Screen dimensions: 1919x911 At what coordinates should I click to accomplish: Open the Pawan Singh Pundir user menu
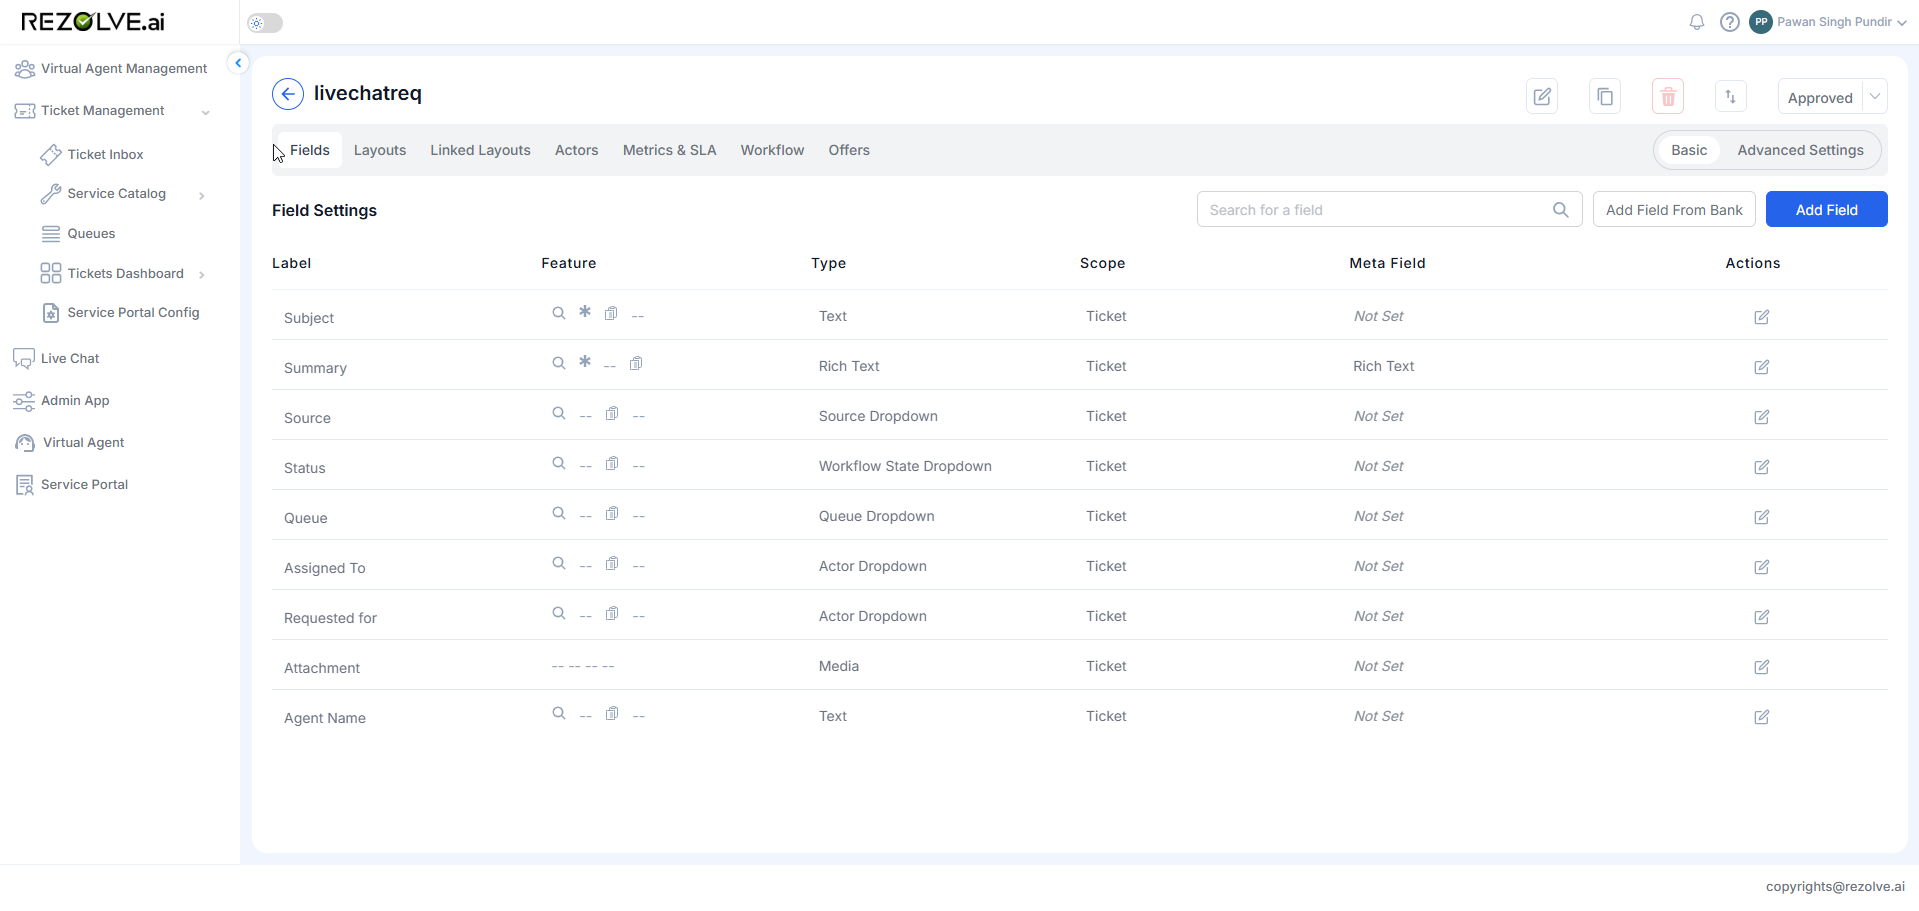[x=1841, y=22]
